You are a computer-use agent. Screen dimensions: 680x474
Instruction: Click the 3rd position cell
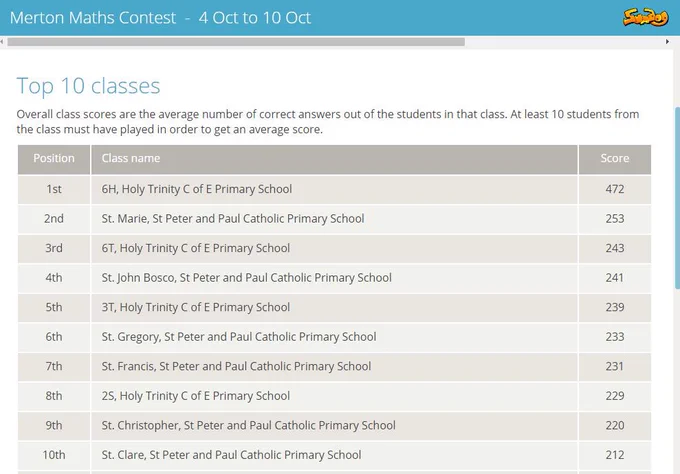click(54, 248)
